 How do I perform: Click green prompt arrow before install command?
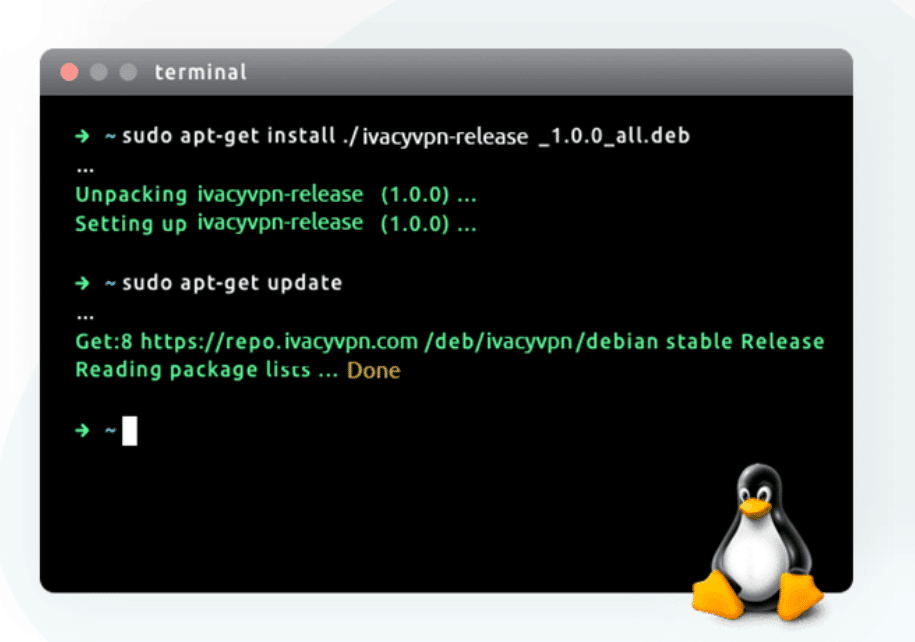pyautogui.click(x=82, y=136)
